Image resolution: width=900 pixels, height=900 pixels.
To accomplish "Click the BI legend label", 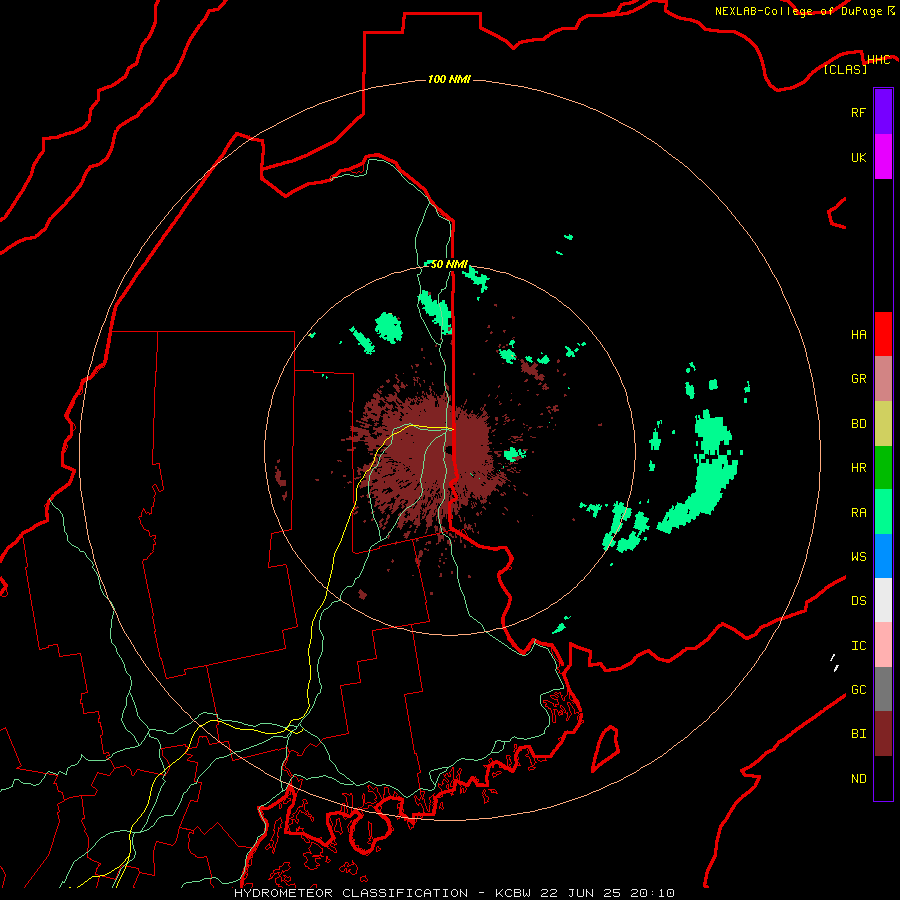I will coord(858,734).
